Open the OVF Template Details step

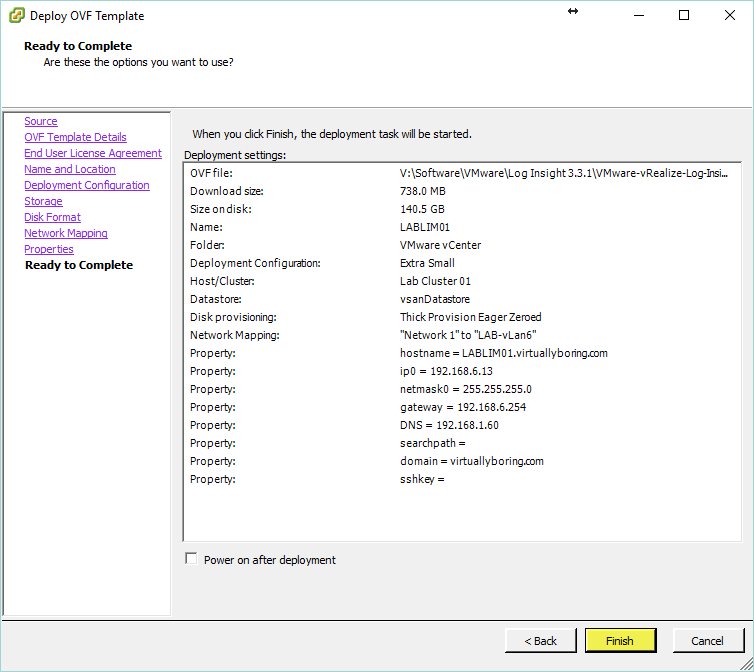coord(75,137)
